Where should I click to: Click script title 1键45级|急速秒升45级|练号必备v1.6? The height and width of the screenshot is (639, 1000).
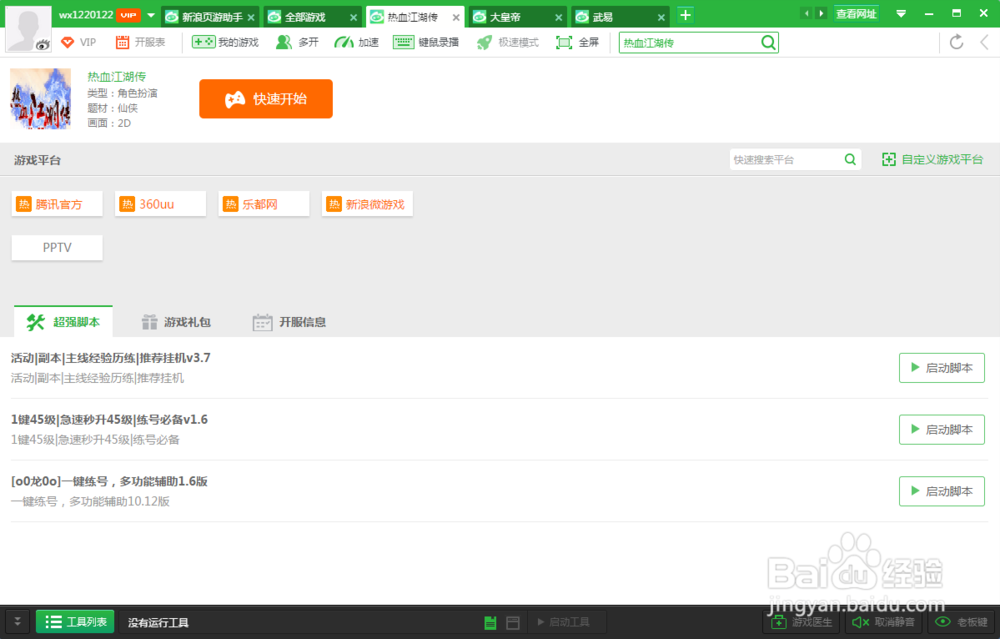coord(109,420)
